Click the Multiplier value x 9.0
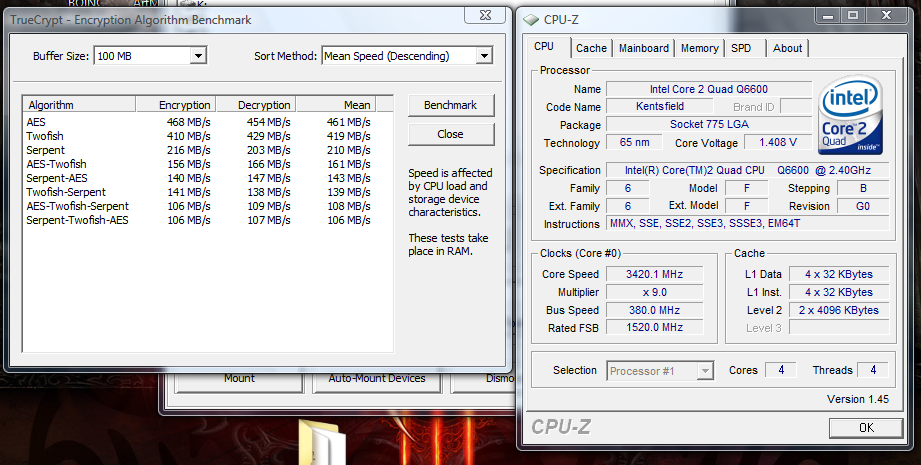Screen dimensions: 921x465 pos(654,292)
